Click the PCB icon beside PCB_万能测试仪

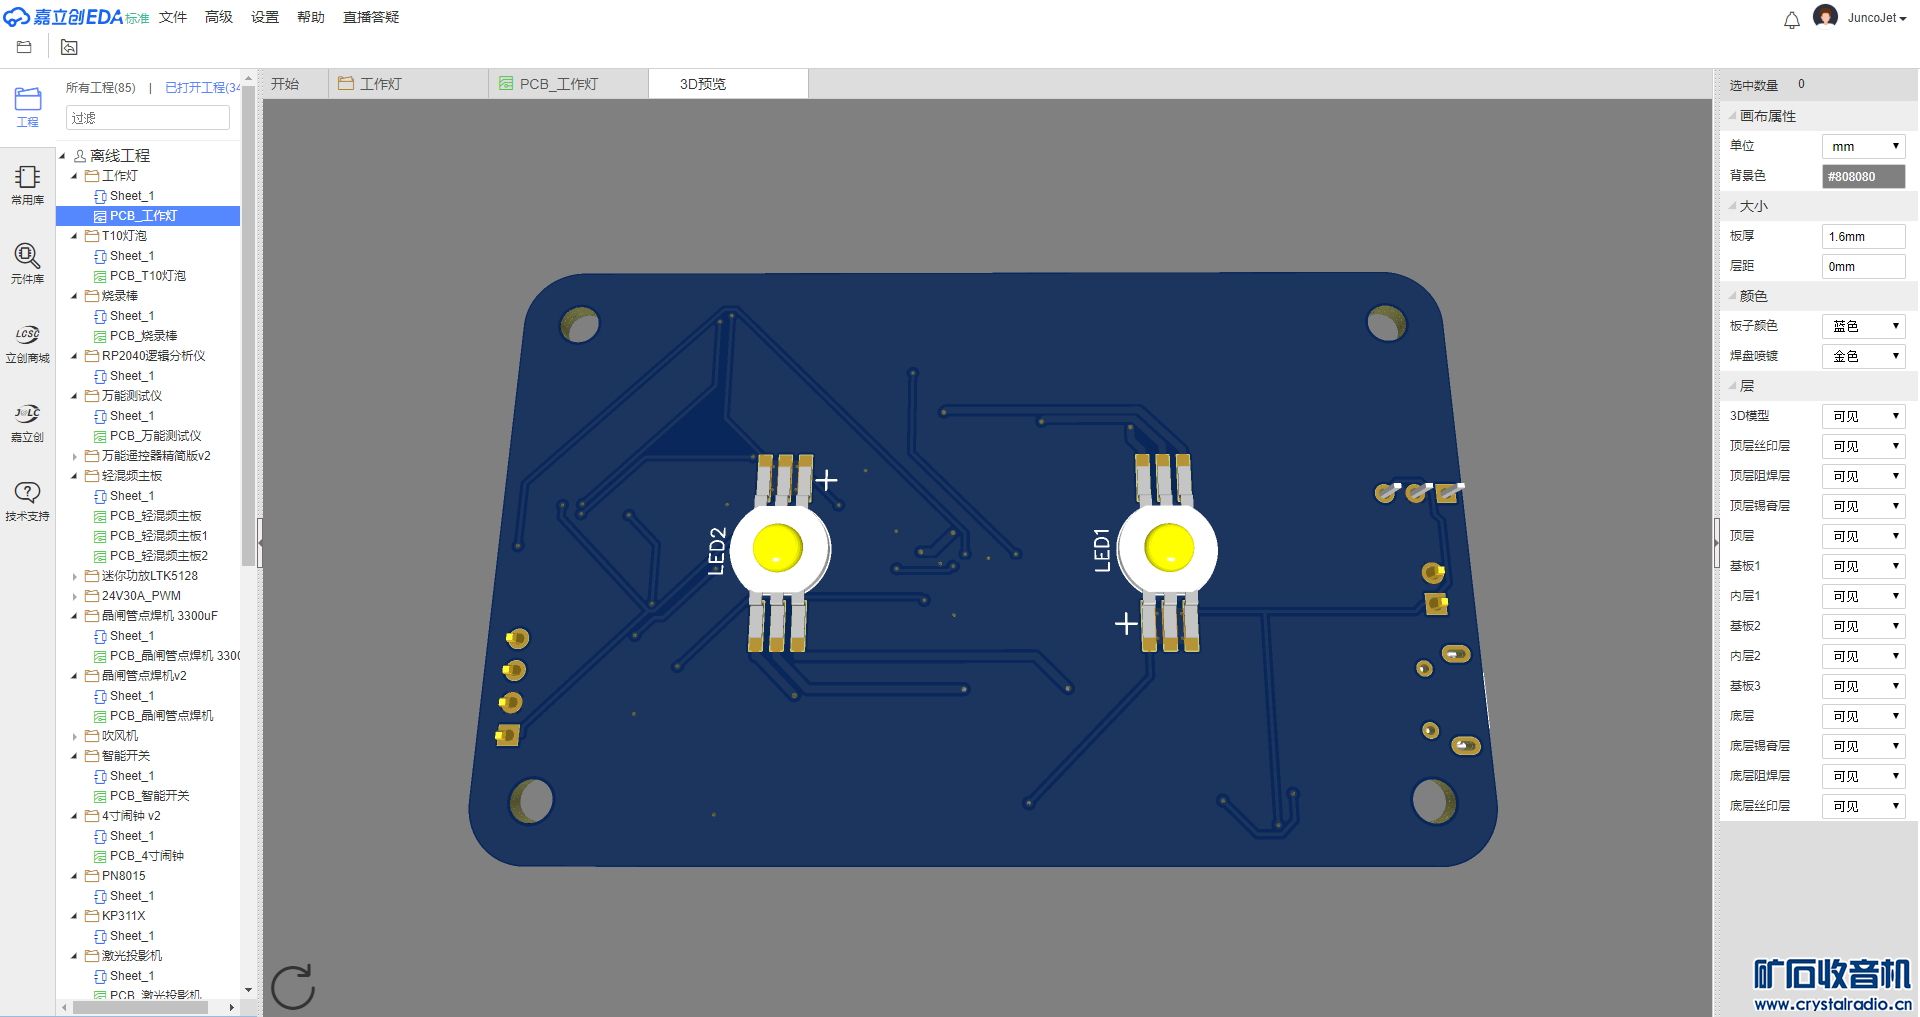100,436
